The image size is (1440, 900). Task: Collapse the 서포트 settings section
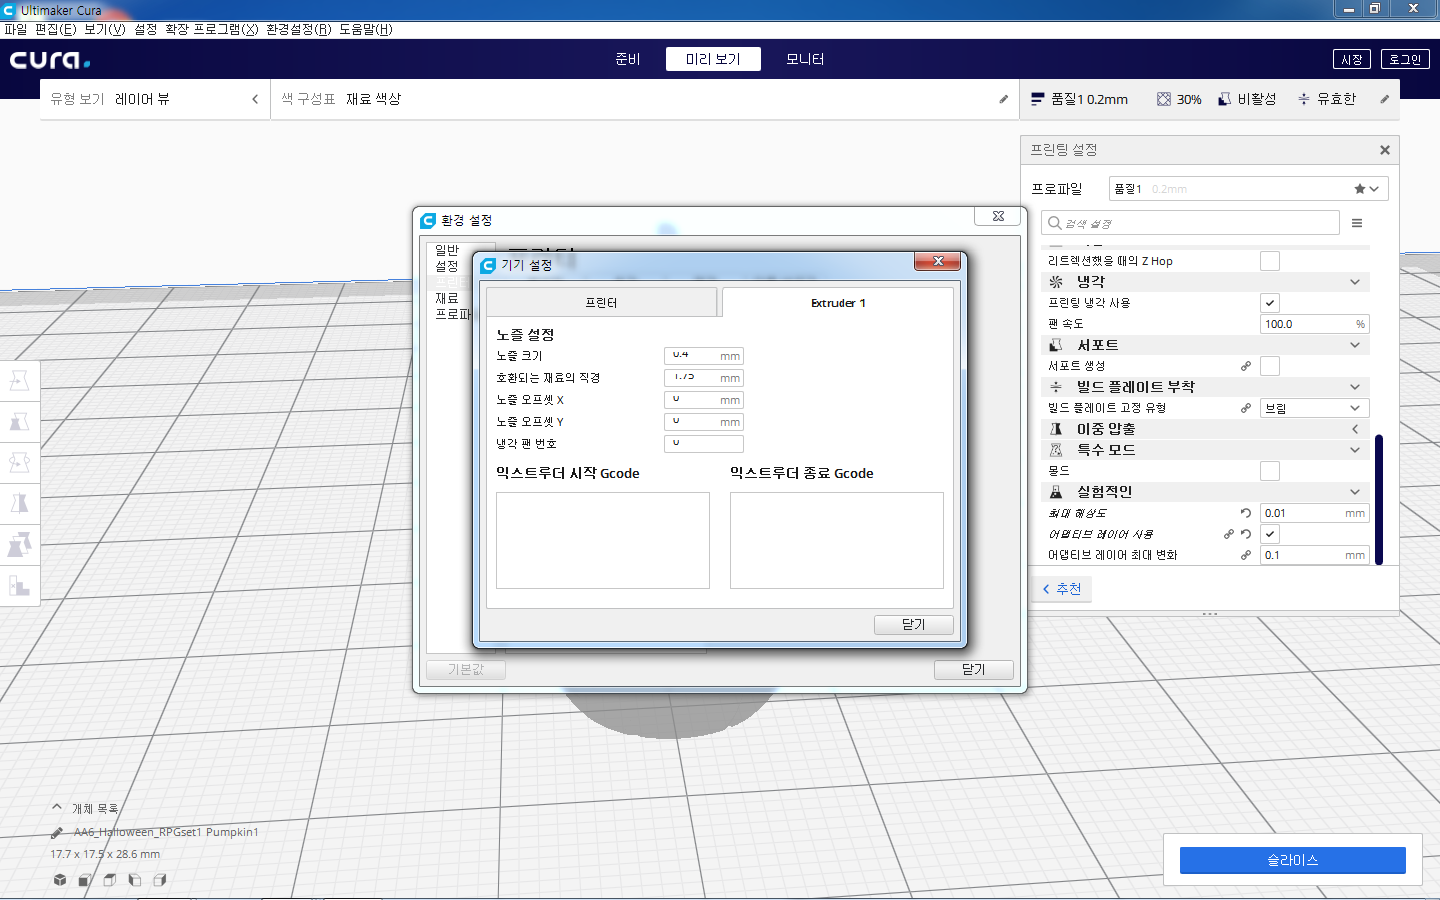click(x=1204, y=345)
